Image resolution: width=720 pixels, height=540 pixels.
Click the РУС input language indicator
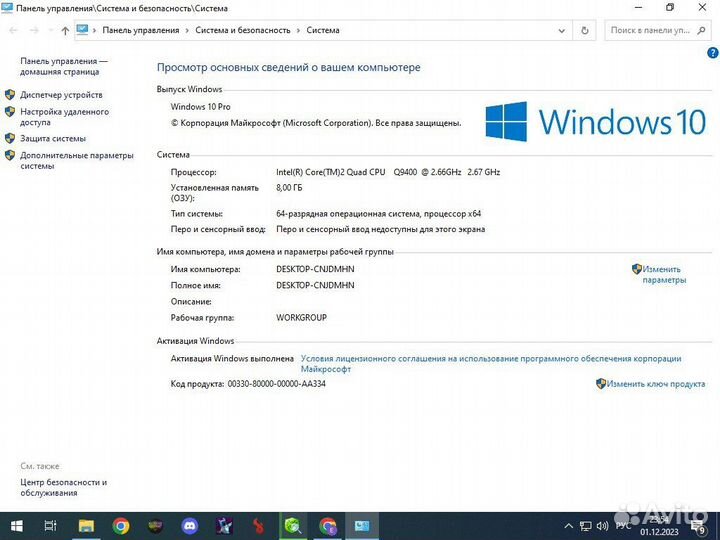click(623, 526)
